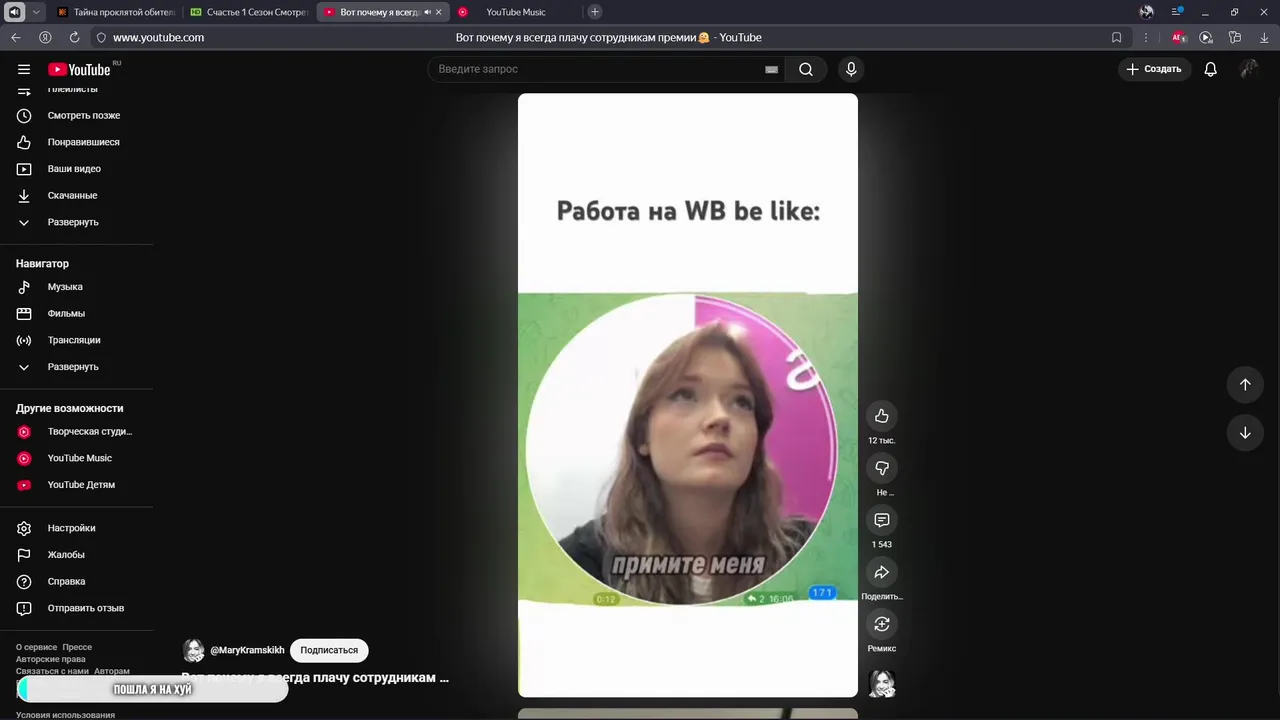1280x720 pixels.
Task: Open browser extensions panel icon
Action: [x=1235, y=37]
